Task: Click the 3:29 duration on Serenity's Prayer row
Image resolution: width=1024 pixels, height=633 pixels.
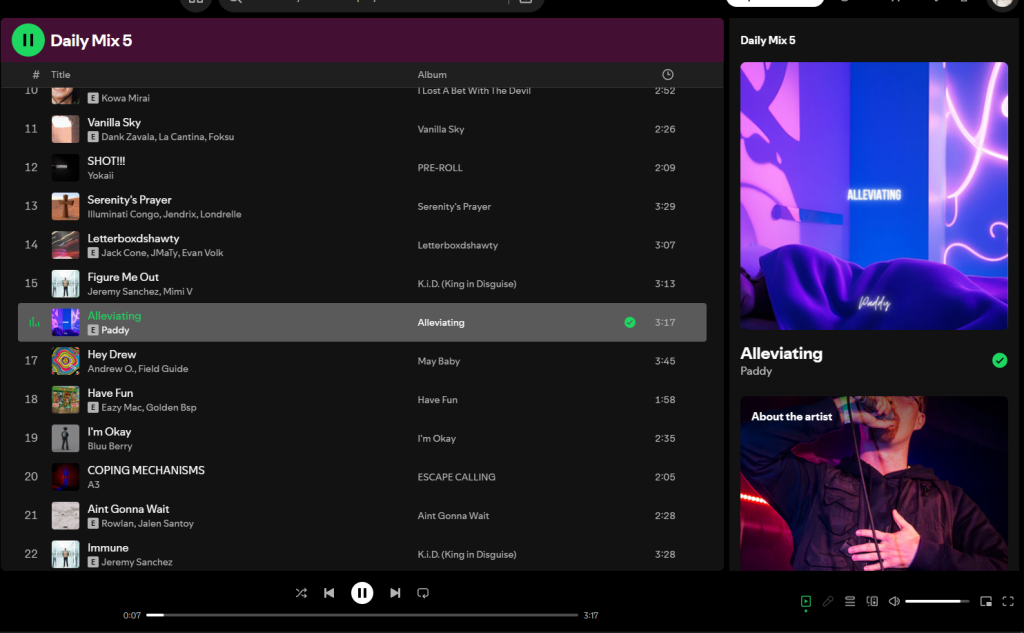Action: point(665,206)
